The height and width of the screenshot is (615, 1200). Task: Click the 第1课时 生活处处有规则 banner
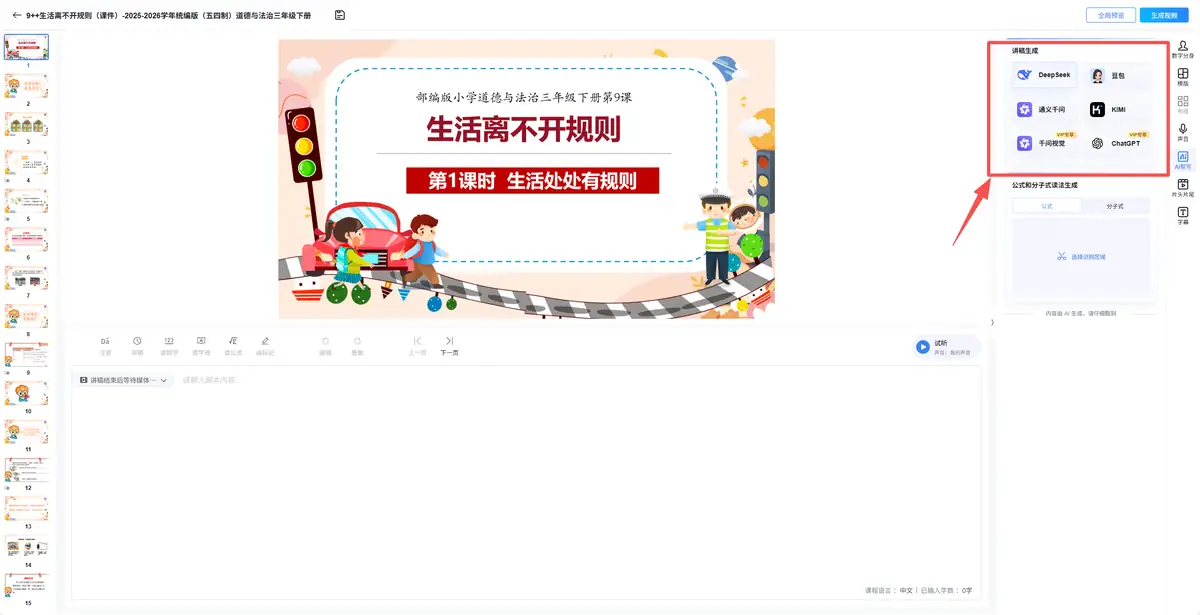[x=533, y=180]
